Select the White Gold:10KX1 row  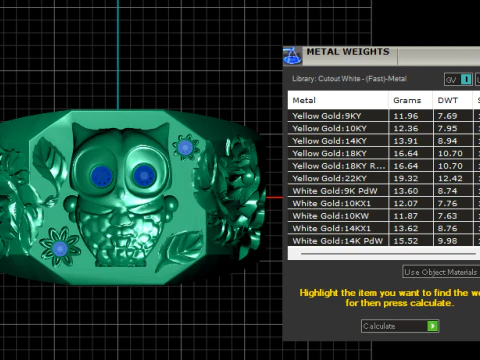coord(384,203)
